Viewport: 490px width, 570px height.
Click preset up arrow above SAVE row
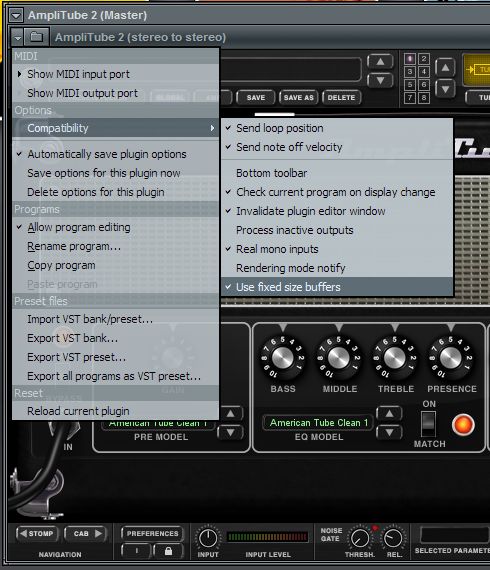(380, 62)
